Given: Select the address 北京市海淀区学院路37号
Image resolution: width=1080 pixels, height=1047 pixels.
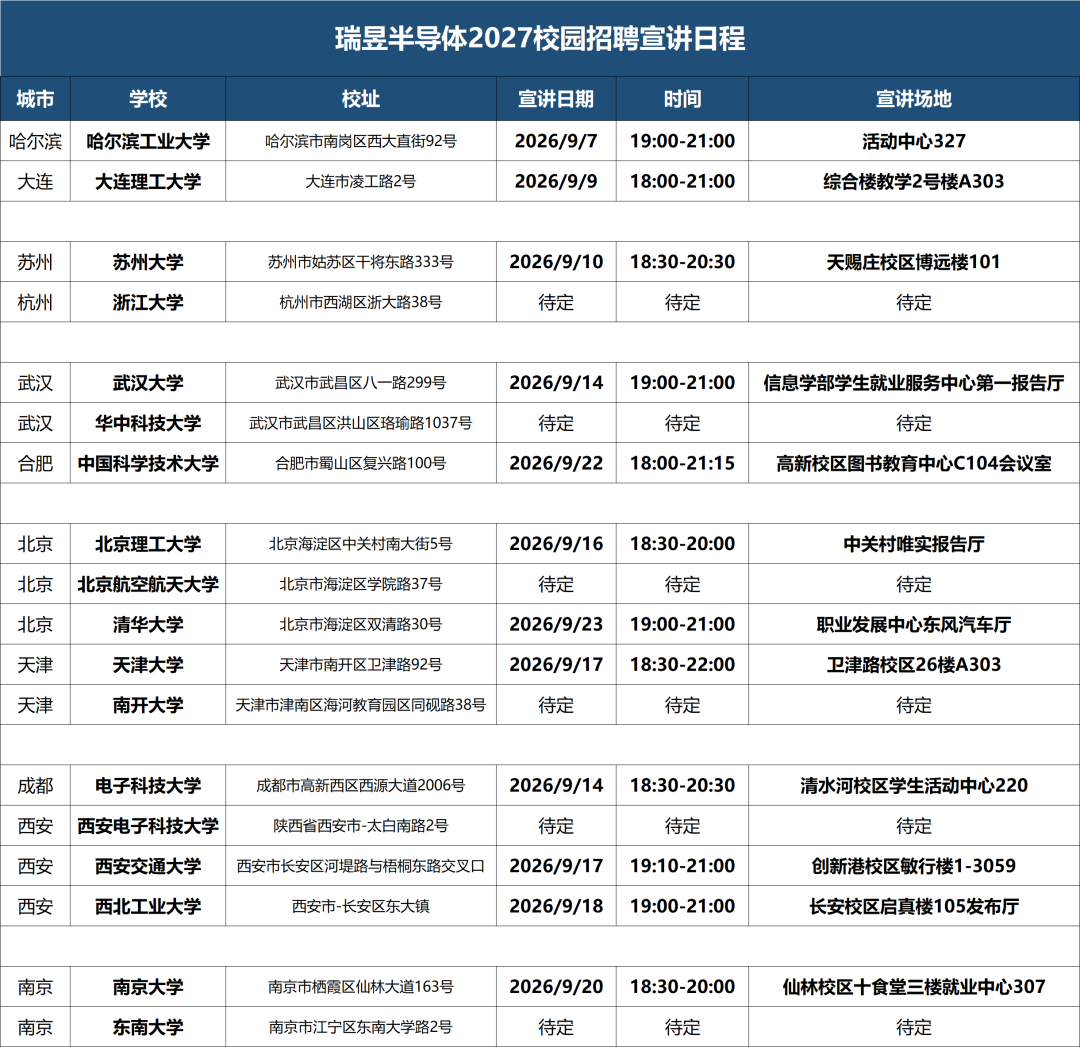Looking at the screenshot, I should [361, 585].
